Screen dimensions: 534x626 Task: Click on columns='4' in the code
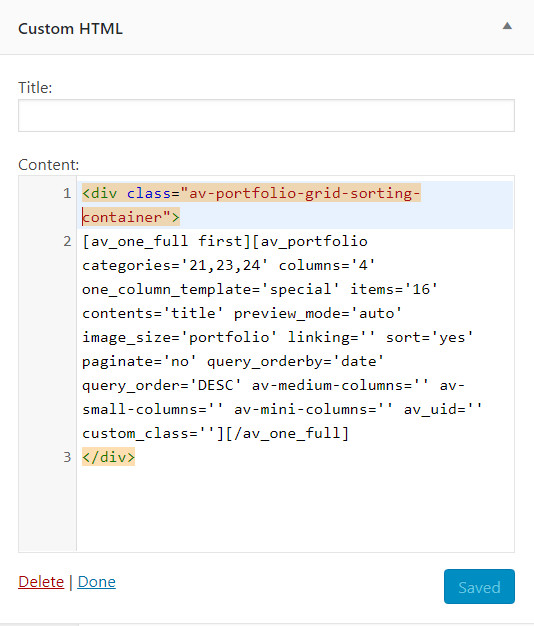[326, 265]
